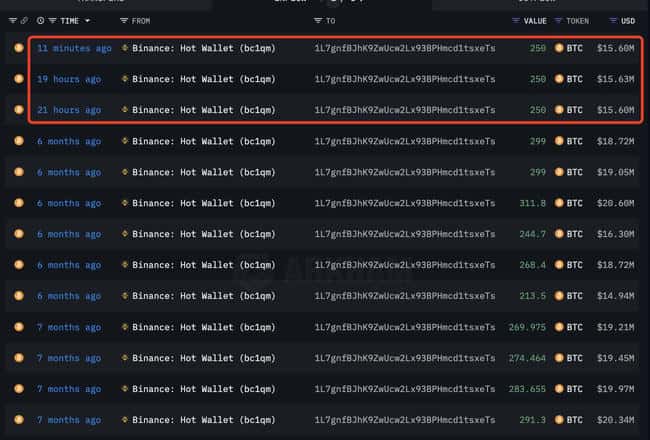Open the "19 hours ago" transaction link
This screenshot has width=650, height=440.
pos(68,79)
